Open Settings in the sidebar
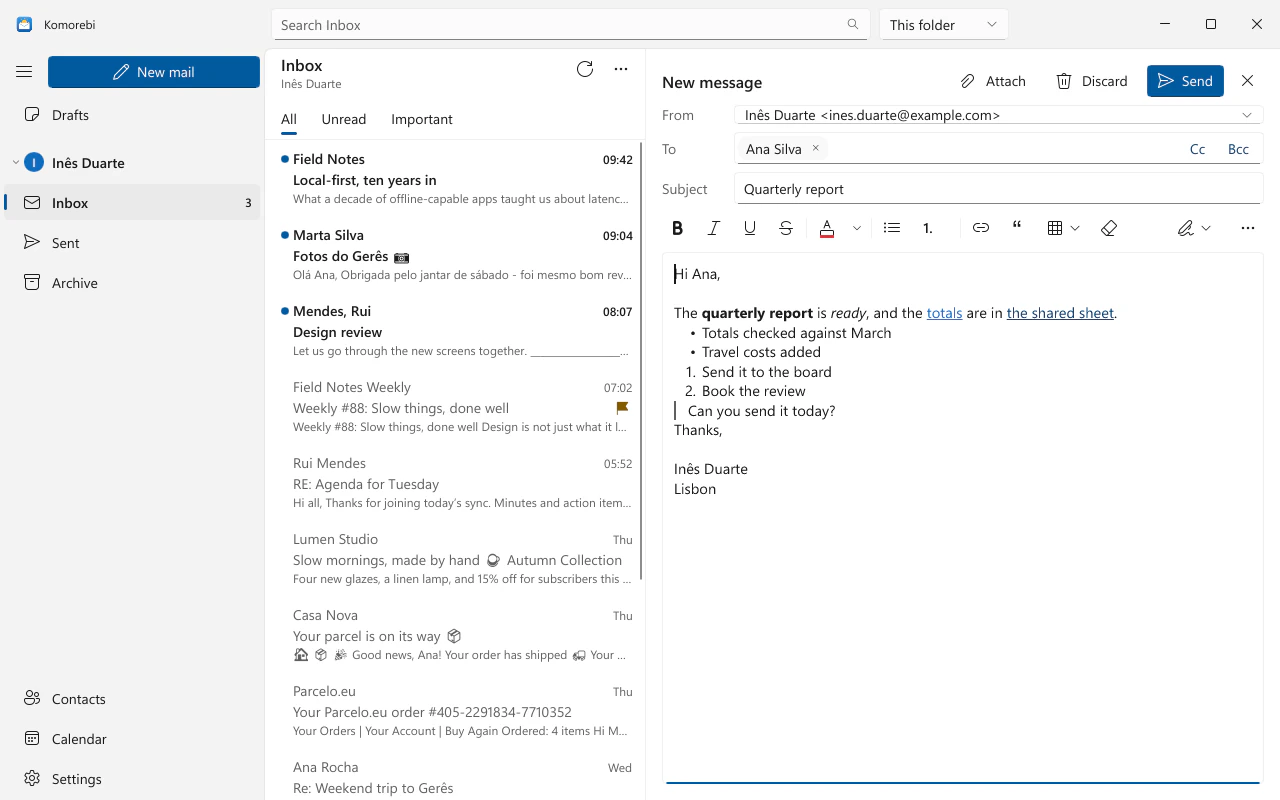 point(132,779)
